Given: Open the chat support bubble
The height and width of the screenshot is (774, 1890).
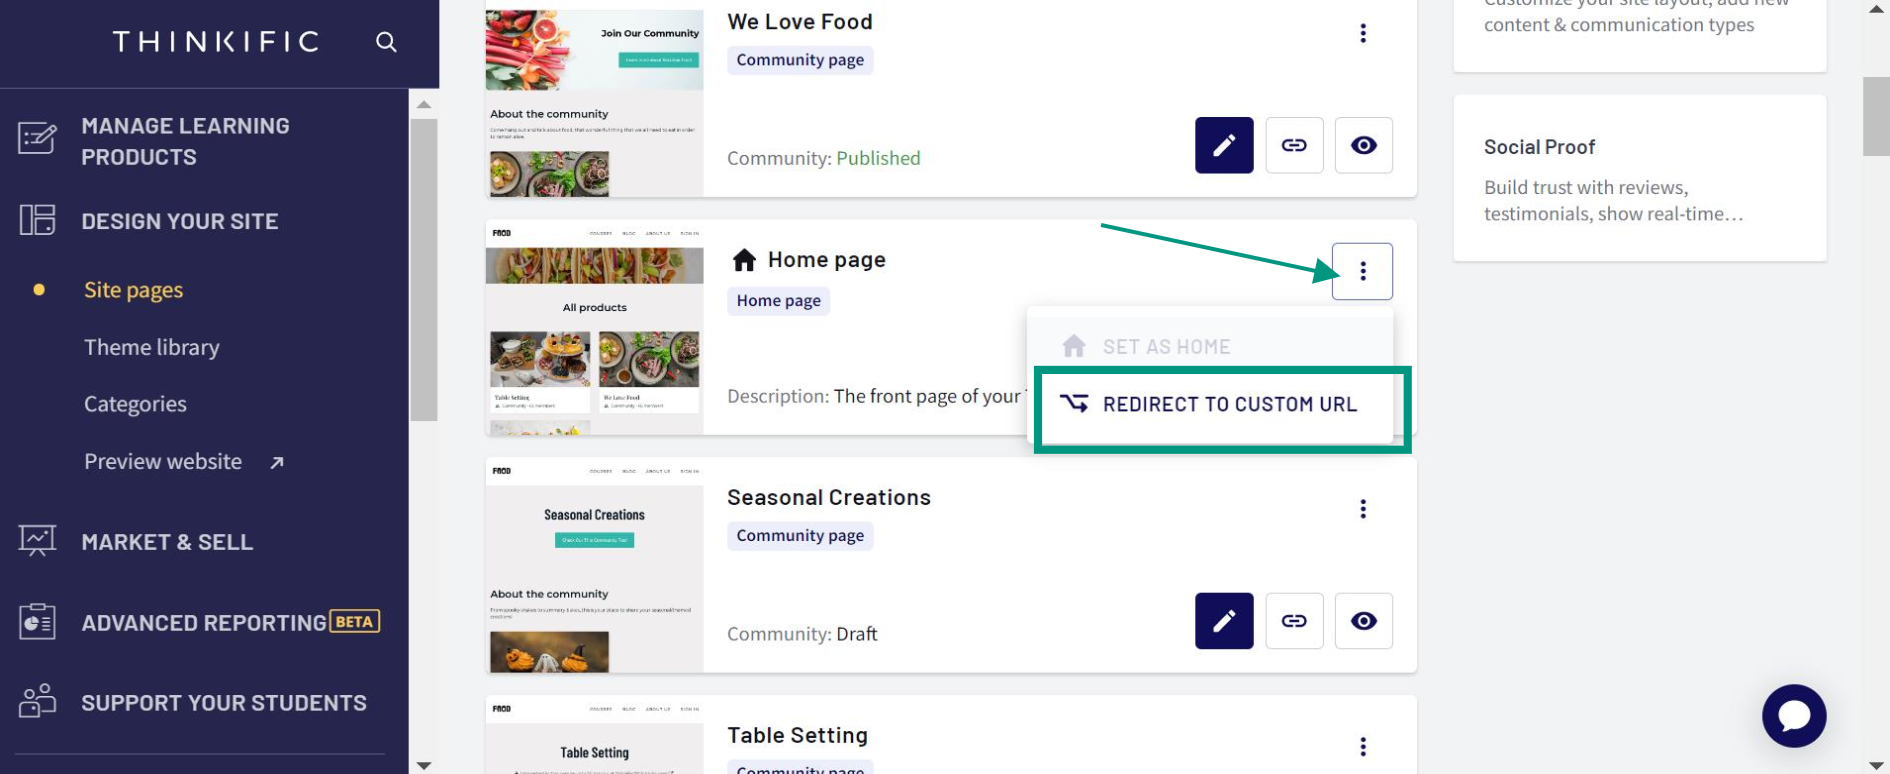Looking at the screenshot, I should pos(1794,716).
